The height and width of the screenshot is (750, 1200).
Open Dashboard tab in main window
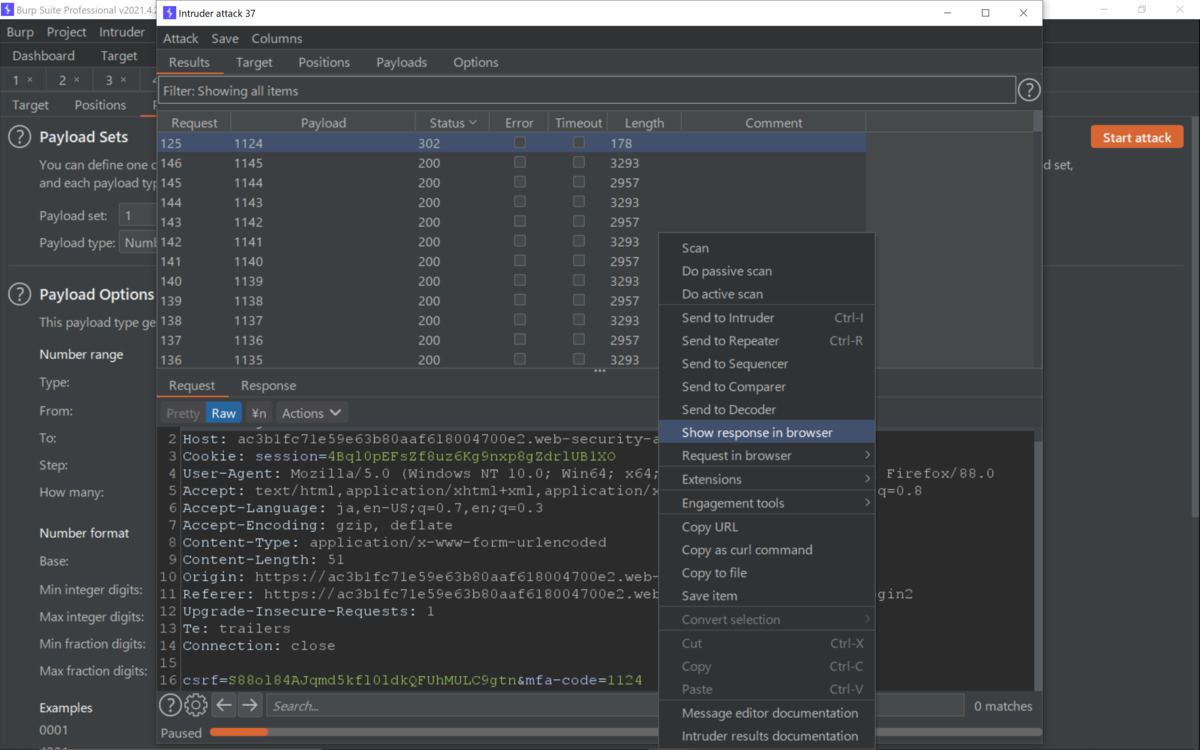44,56
